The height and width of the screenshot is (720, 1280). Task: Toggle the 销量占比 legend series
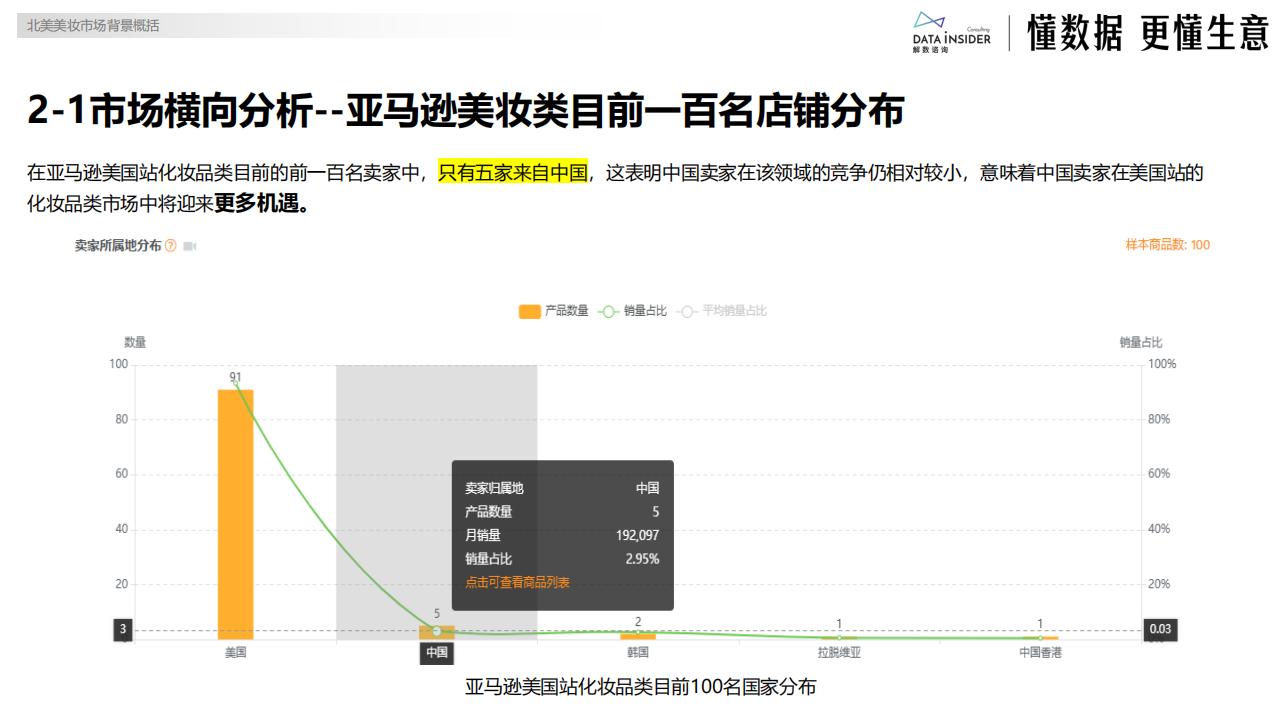point(632,311)
